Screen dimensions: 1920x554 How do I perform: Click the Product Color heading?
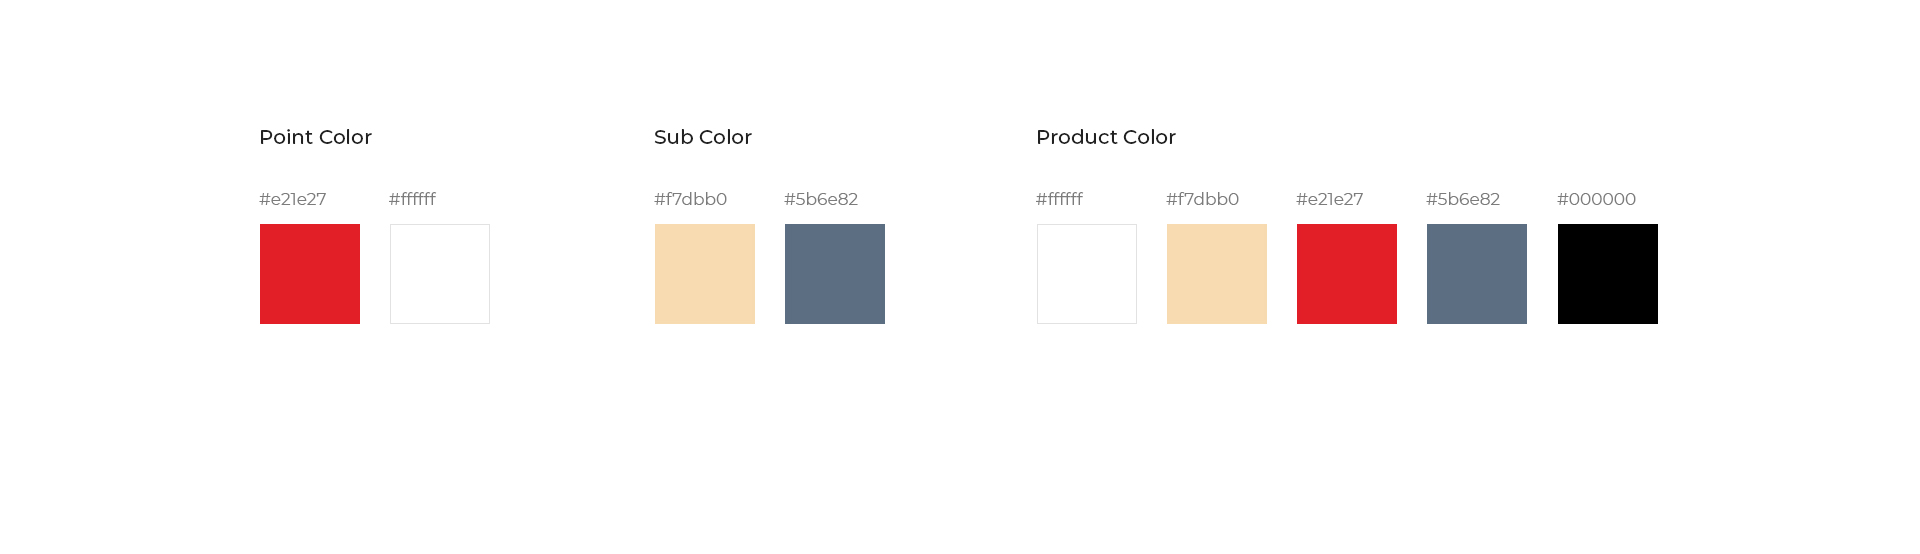1106,137
